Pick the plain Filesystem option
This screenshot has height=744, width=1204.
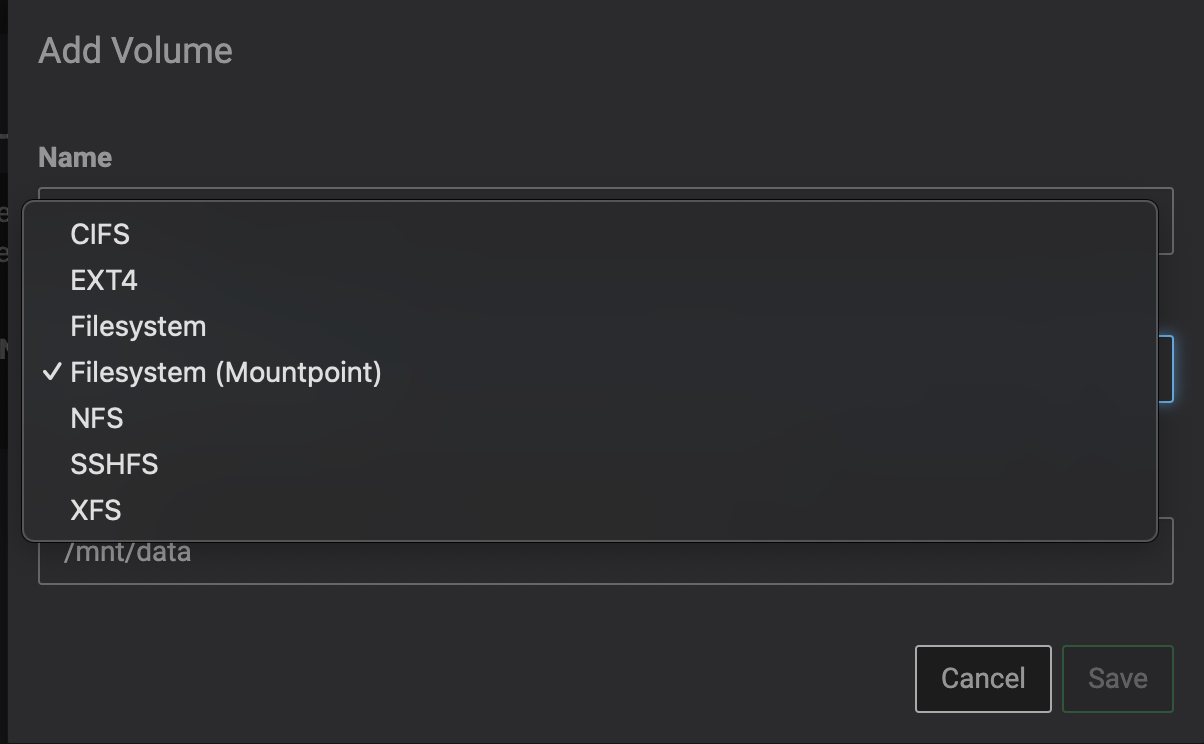tap(138, 326)
